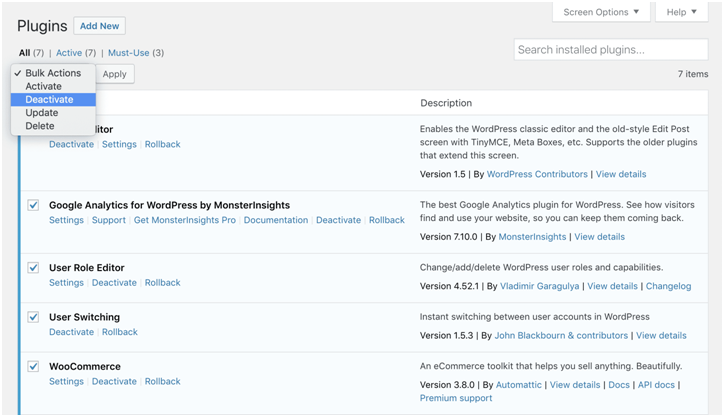Choose Activate in bulk actions list
This screenshot has height=417, width=724.
pos(43,87)
